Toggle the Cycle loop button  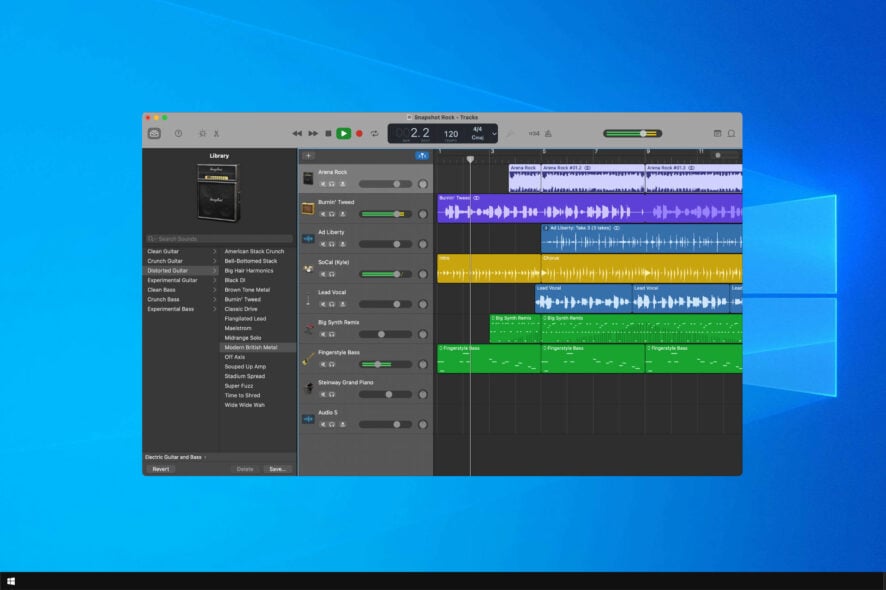tap(375, 133)
